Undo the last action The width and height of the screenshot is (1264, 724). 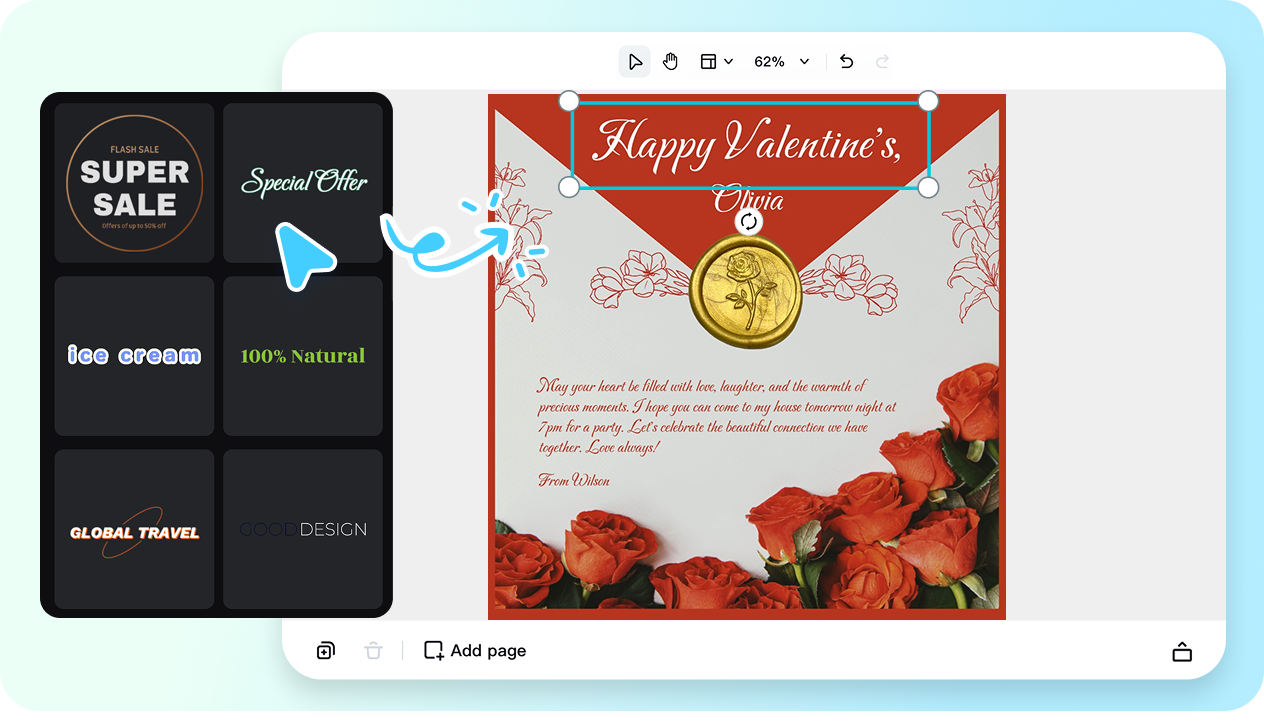pyautogui.click(x=846, y=61)
